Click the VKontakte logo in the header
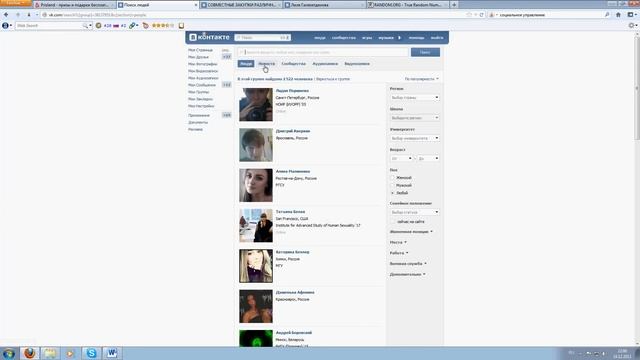 pyautogui.click(x=209, y=37)
